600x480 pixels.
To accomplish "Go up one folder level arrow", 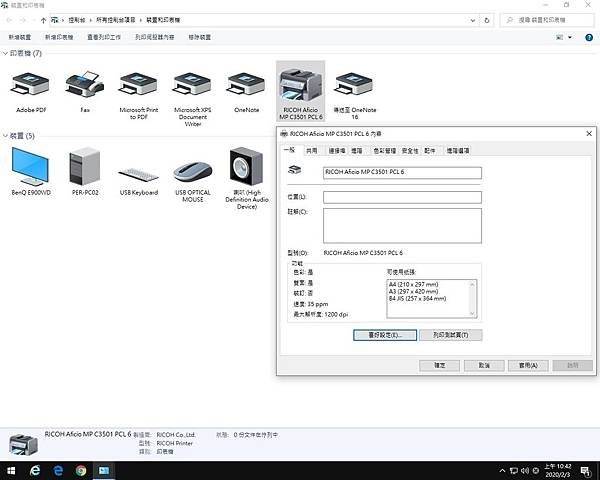I will point(43,20).
